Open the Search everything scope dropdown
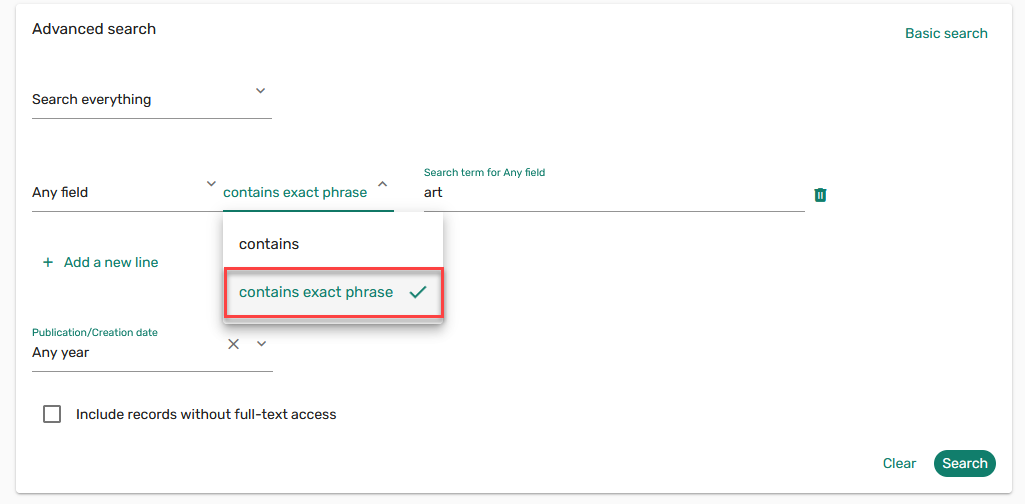Image resolution: width=1025 pixels, height=504 pixels. (x=140, y=100)
